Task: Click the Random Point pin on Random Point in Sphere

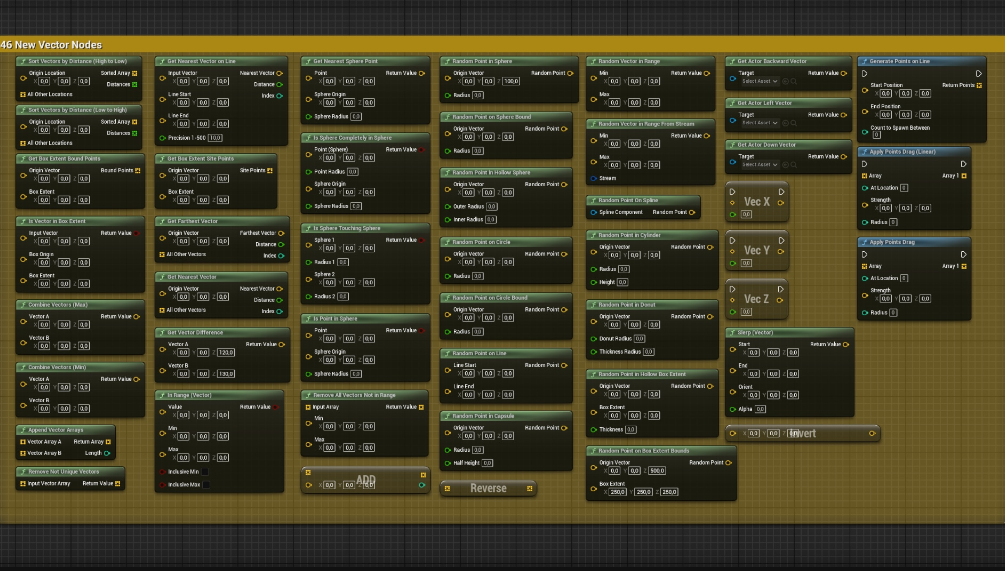Action: pyautogui.click(x=570, y=73)
